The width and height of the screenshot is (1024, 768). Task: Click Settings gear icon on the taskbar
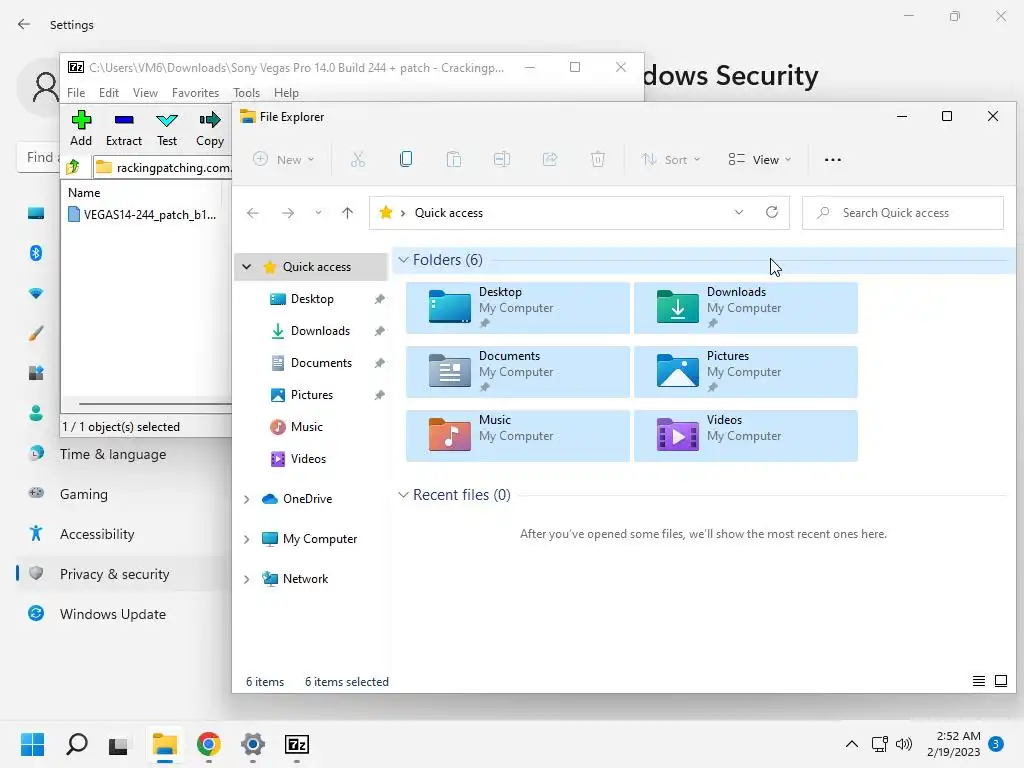click(253, 744)
